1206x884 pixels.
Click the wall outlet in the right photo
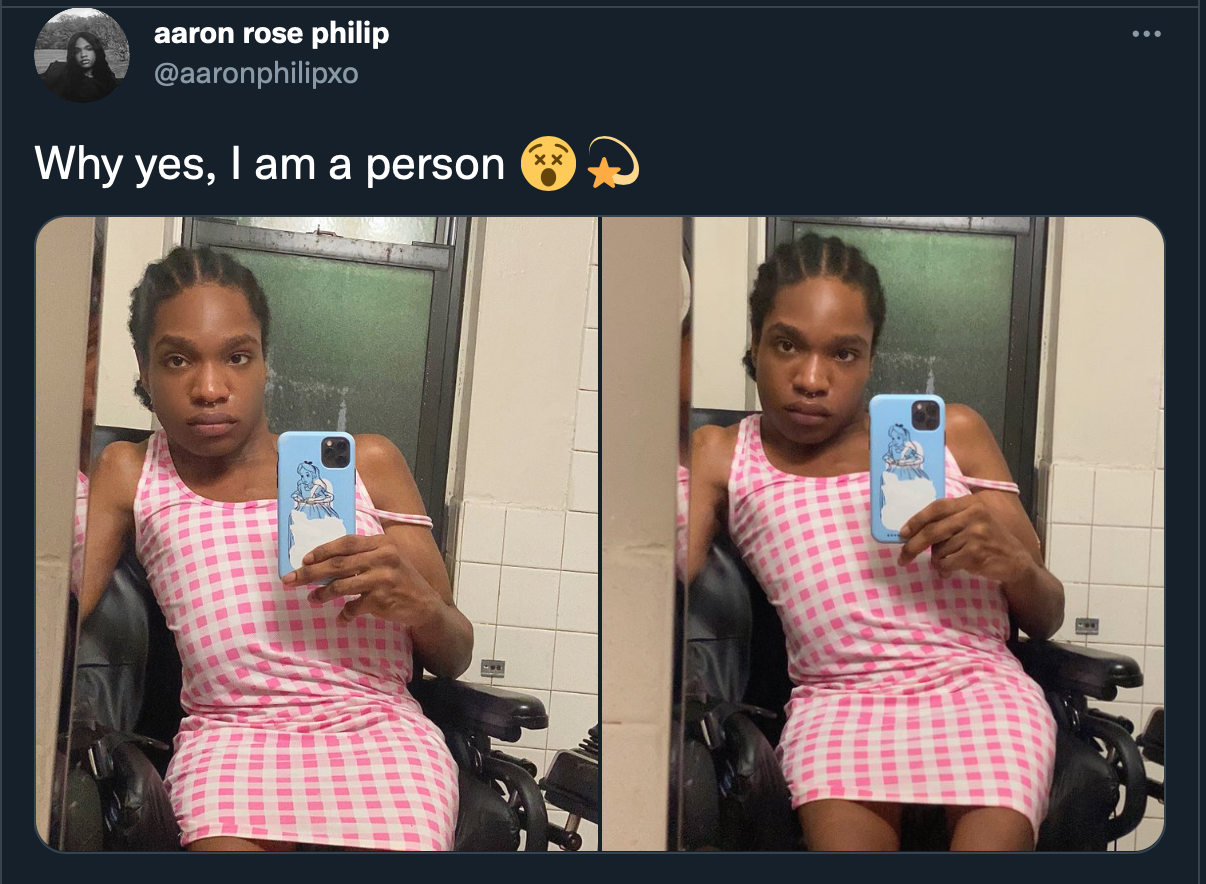(x=1087, y=626)
